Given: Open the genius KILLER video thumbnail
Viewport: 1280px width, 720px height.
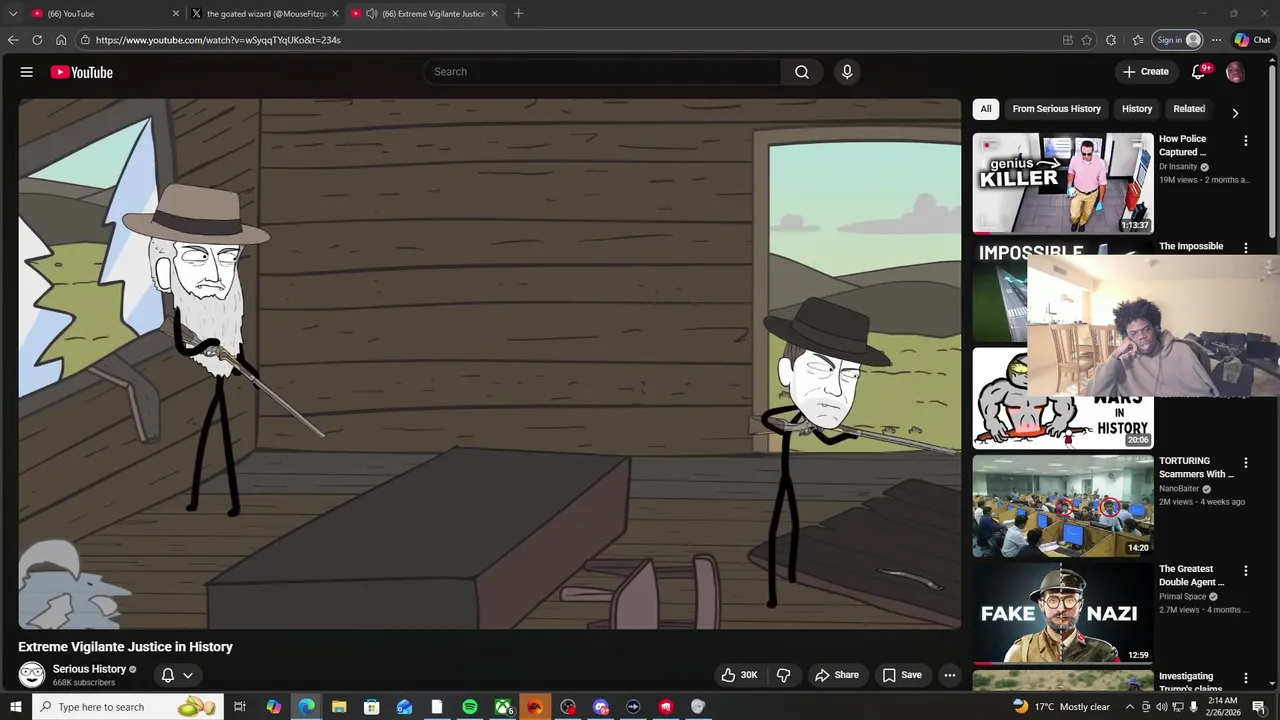Looking at the screenshot, I should pos(1063,183).
